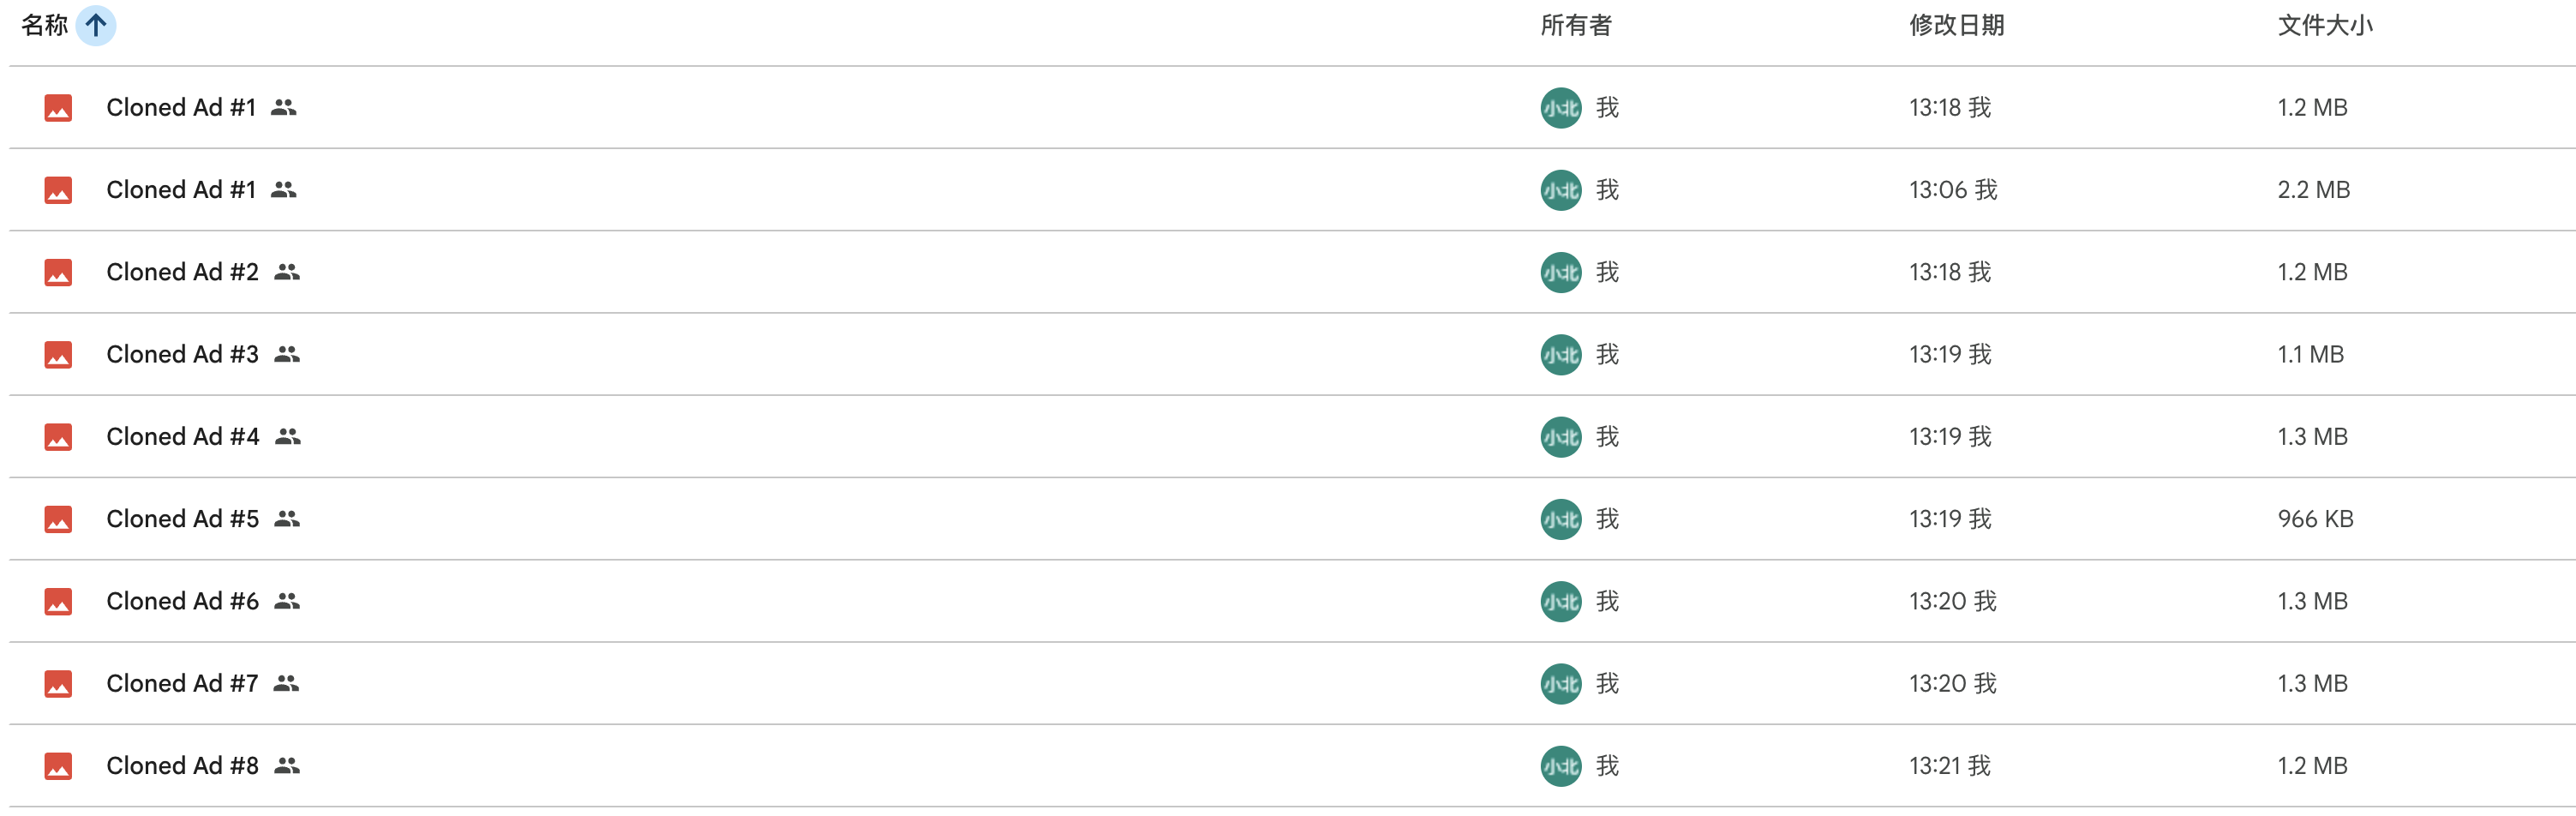Sort by 所有者 column header

tap(1575, 25)
